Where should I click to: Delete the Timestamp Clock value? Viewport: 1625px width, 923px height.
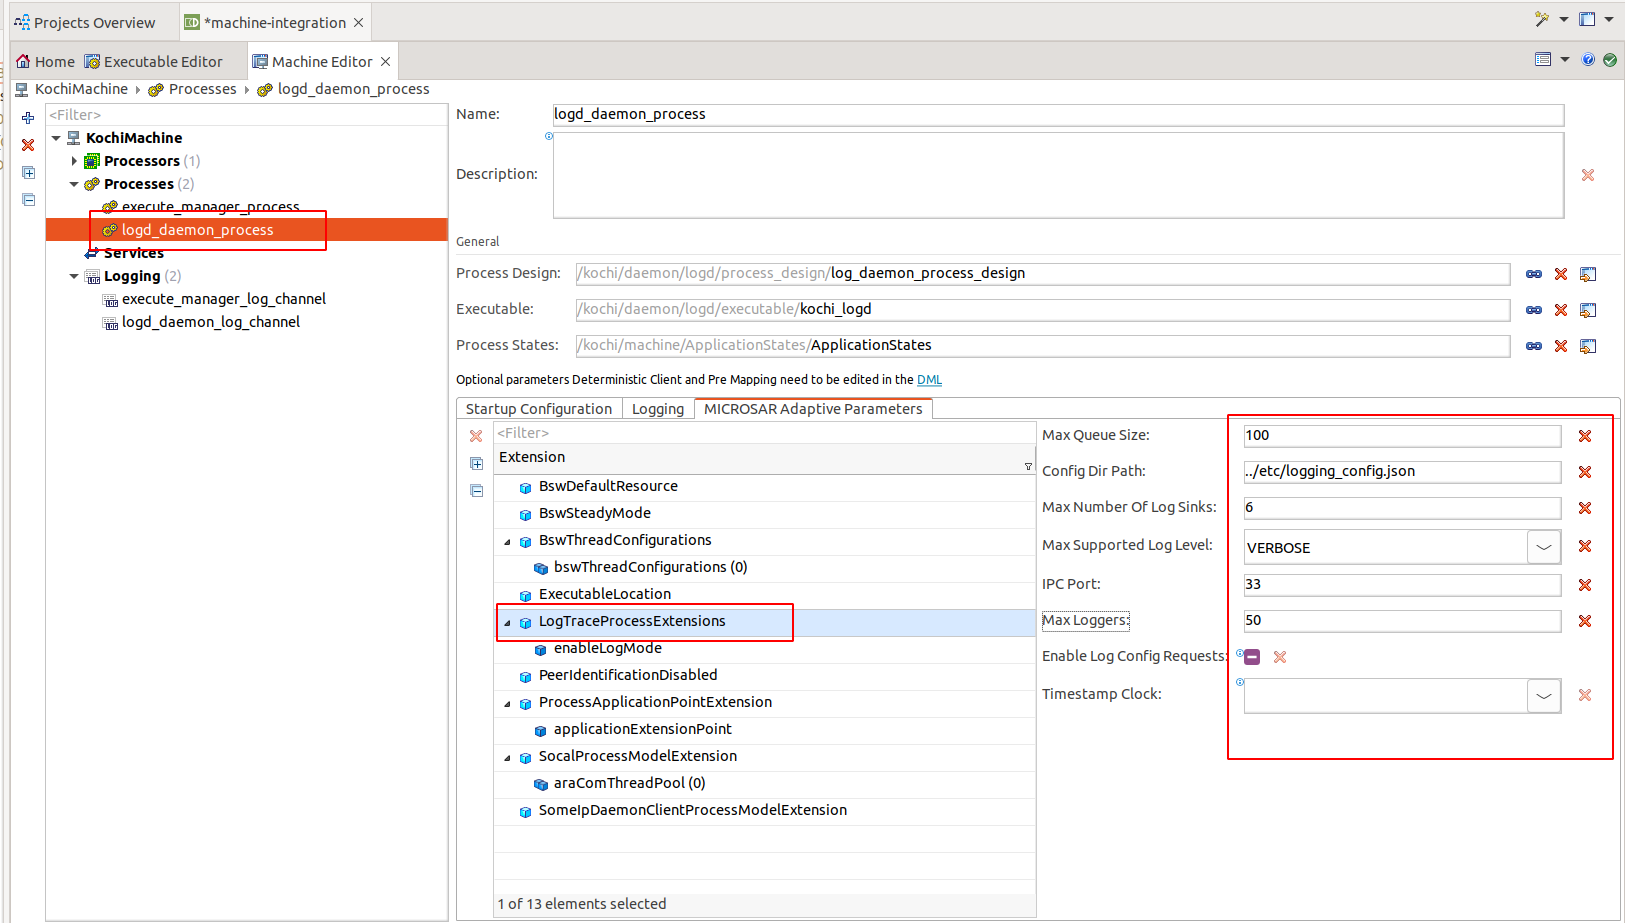click(1585, 695)
